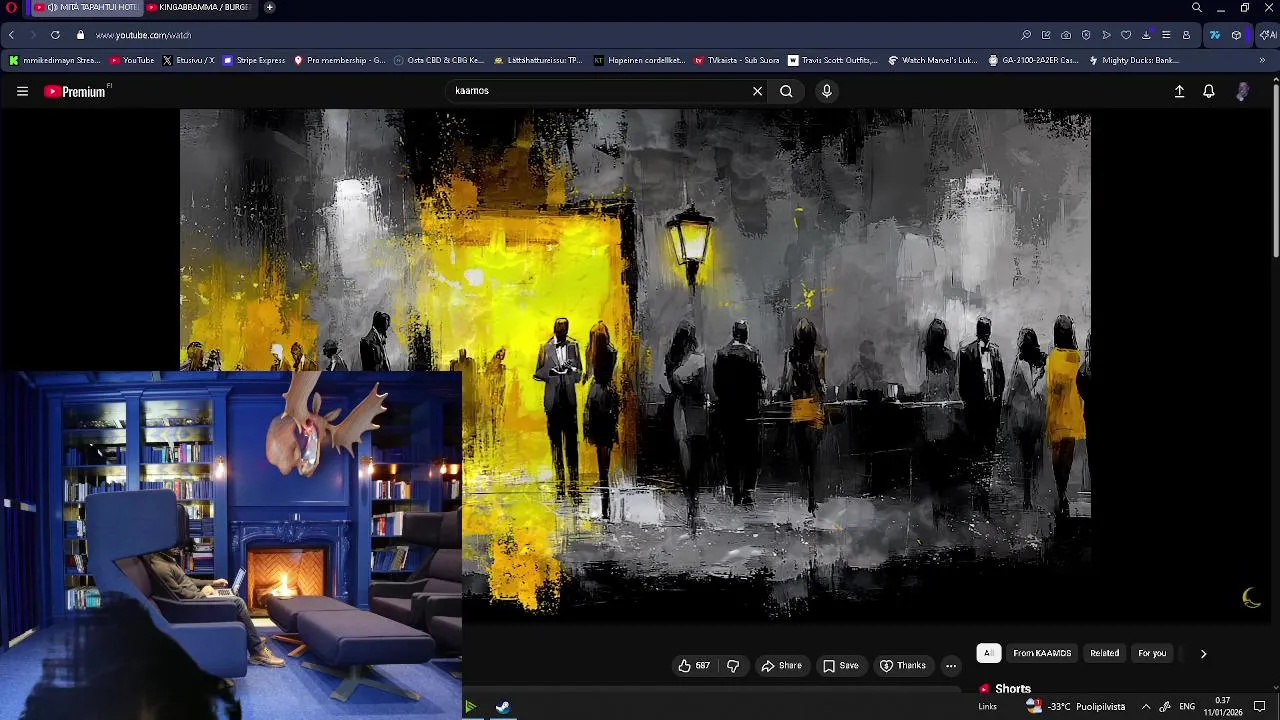This screenshot has height=720, width=1280.
Task: Run the YouTube search magnifier button
Action: pyautogui.click(x=786, y=91)
